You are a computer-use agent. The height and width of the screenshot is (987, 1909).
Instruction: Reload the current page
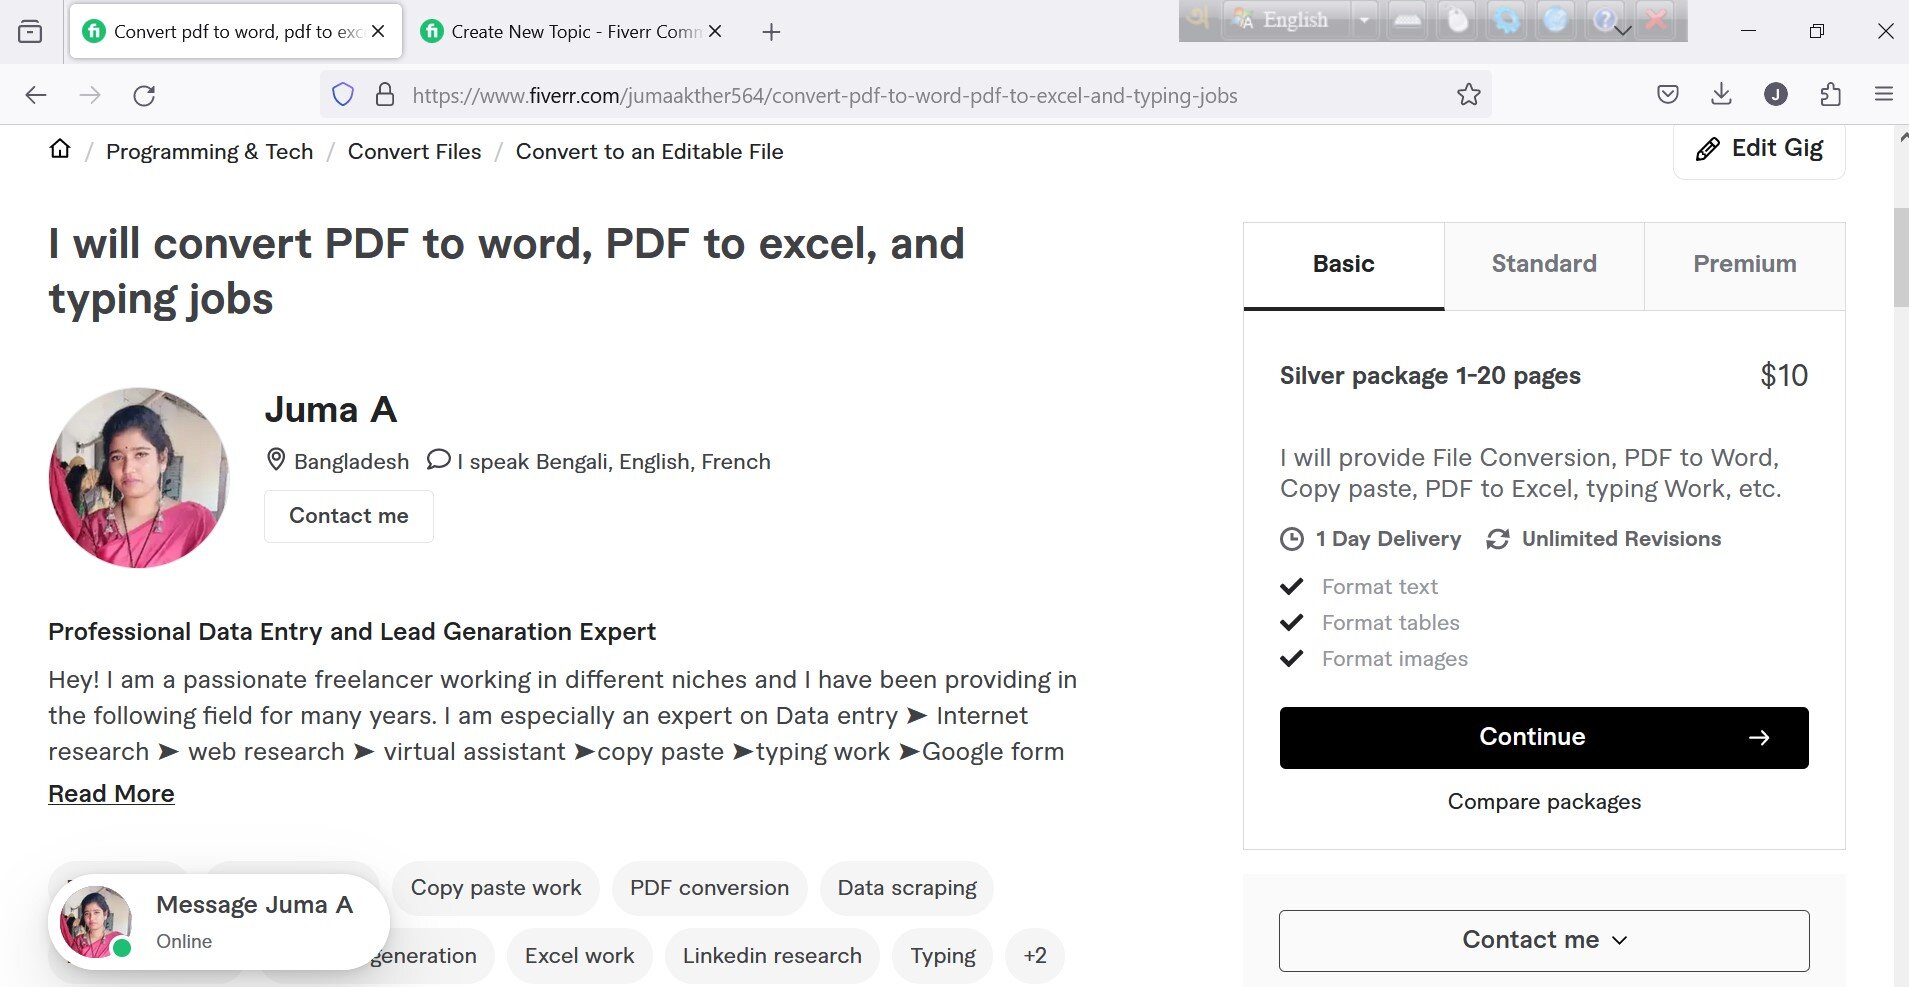(144, 95)
